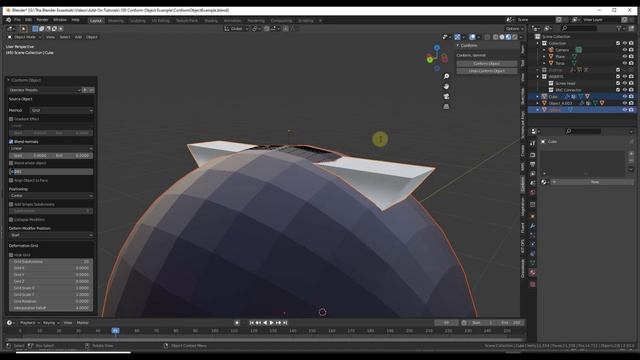
Task: Hide the Camera object with eye icon
Action: (624, 50)
